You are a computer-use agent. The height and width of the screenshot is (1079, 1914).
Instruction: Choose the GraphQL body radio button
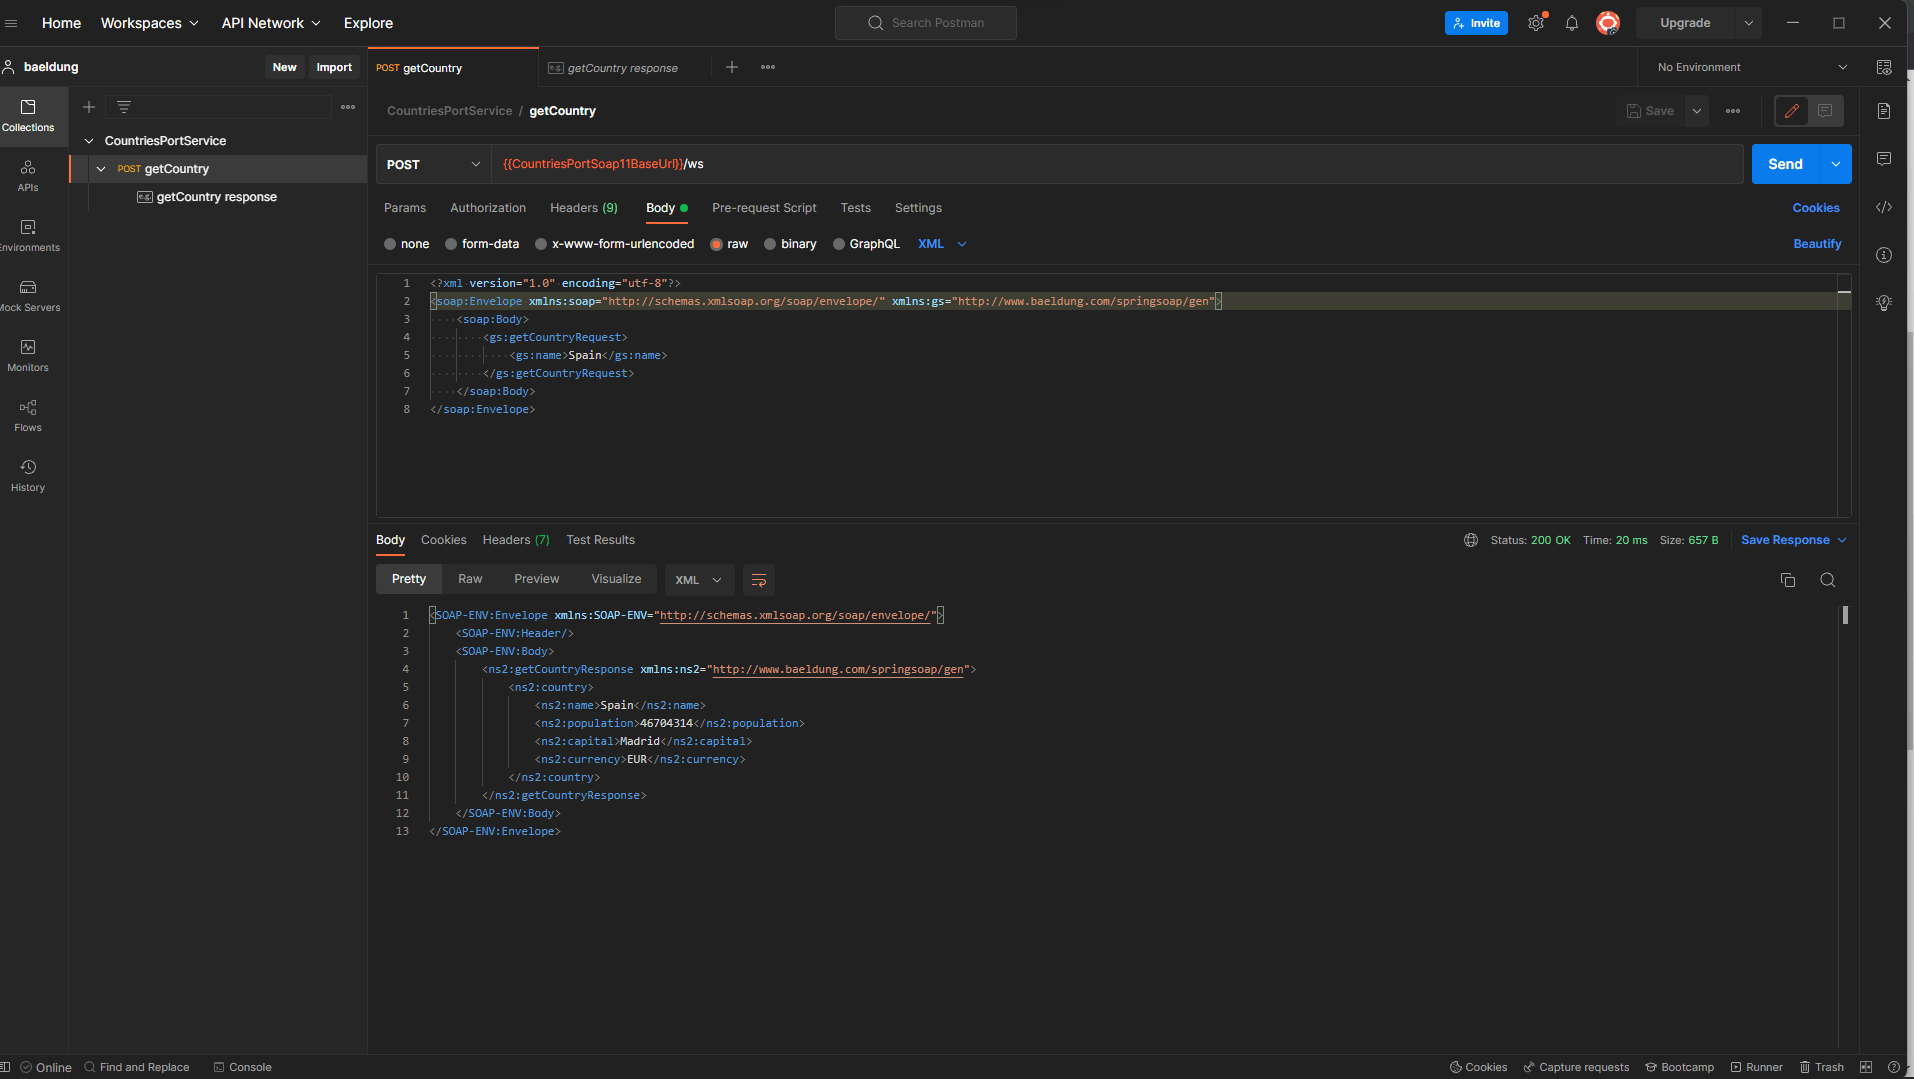tap(839, 244)
